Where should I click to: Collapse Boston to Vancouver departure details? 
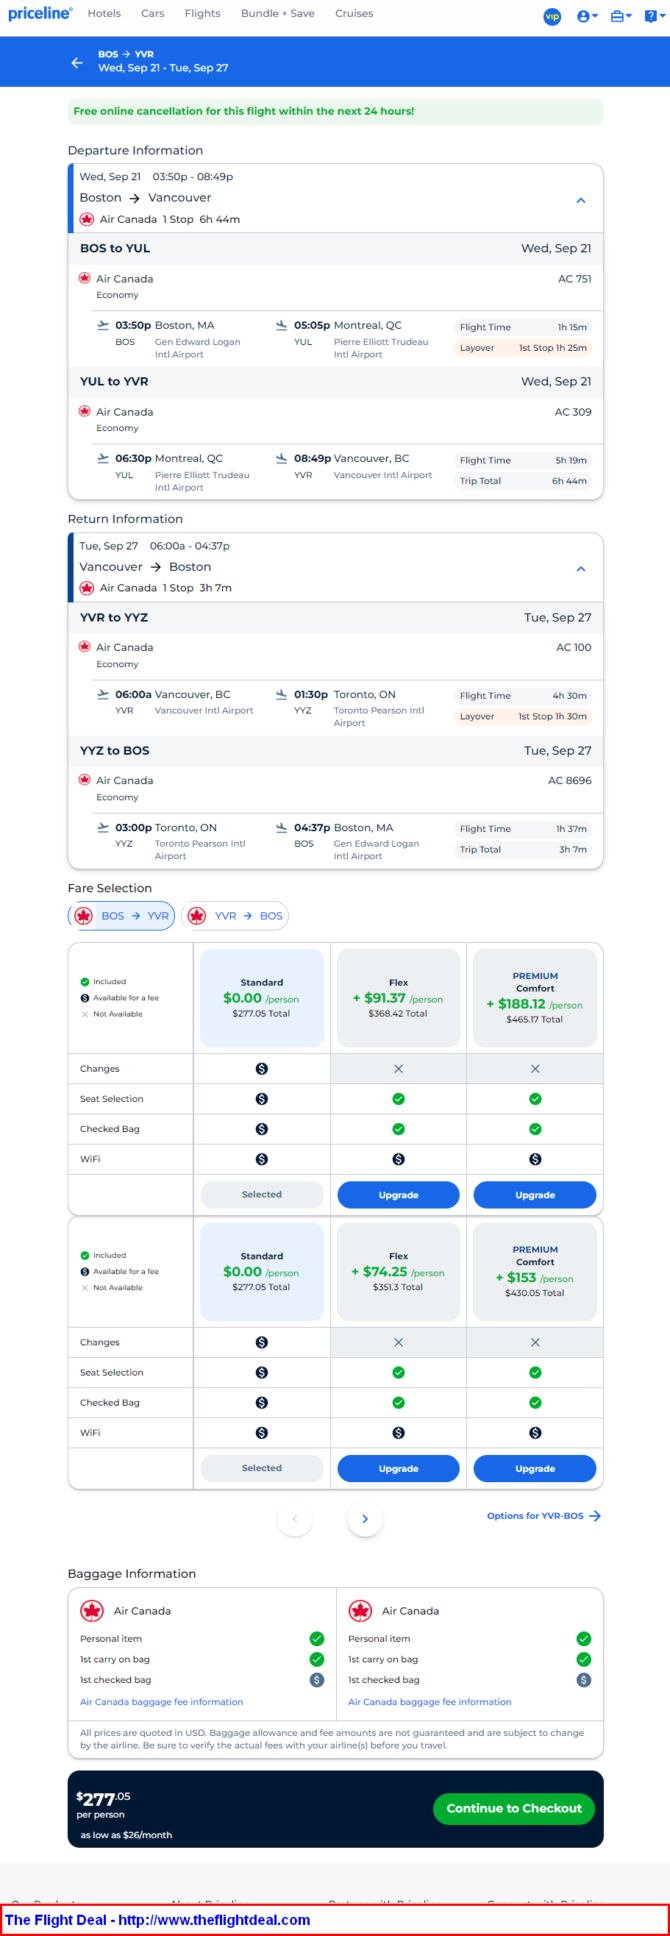pos(581,200)
